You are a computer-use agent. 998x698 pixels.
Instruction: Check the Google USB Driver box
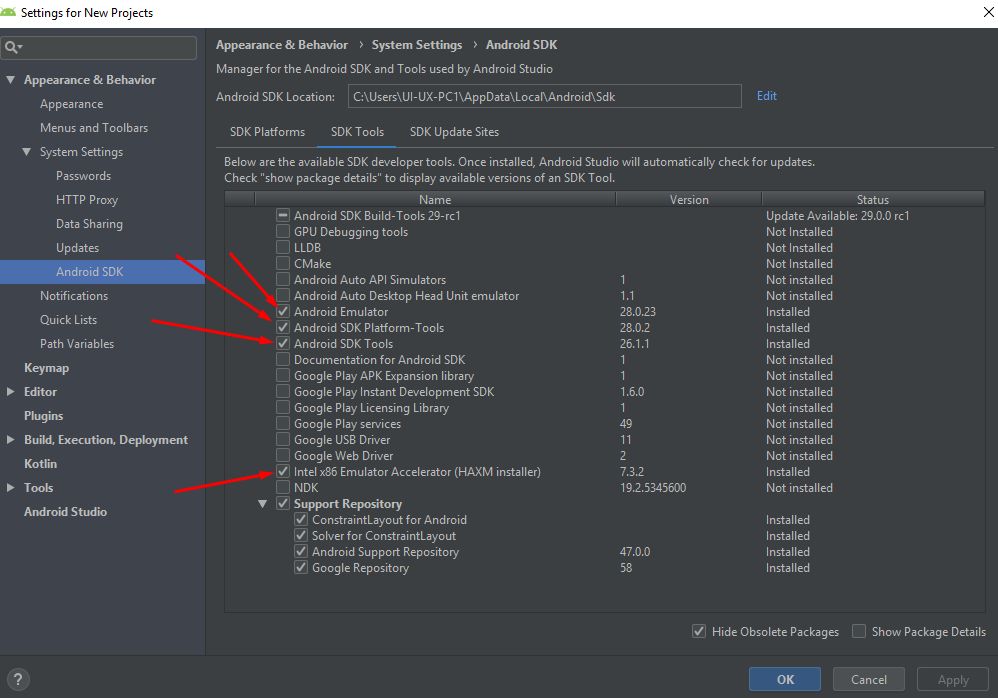click(x=283, y=439)
